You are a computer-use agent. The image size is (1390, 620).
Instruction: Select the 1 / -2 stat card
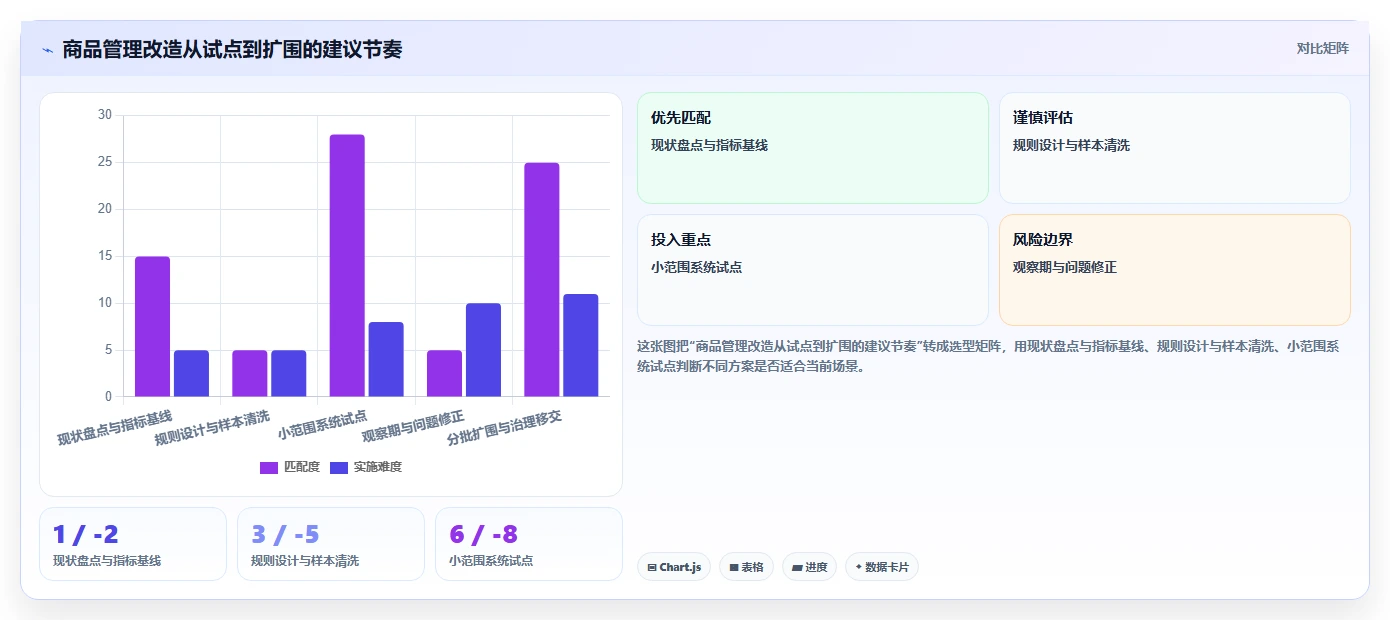tap(133, 544)
